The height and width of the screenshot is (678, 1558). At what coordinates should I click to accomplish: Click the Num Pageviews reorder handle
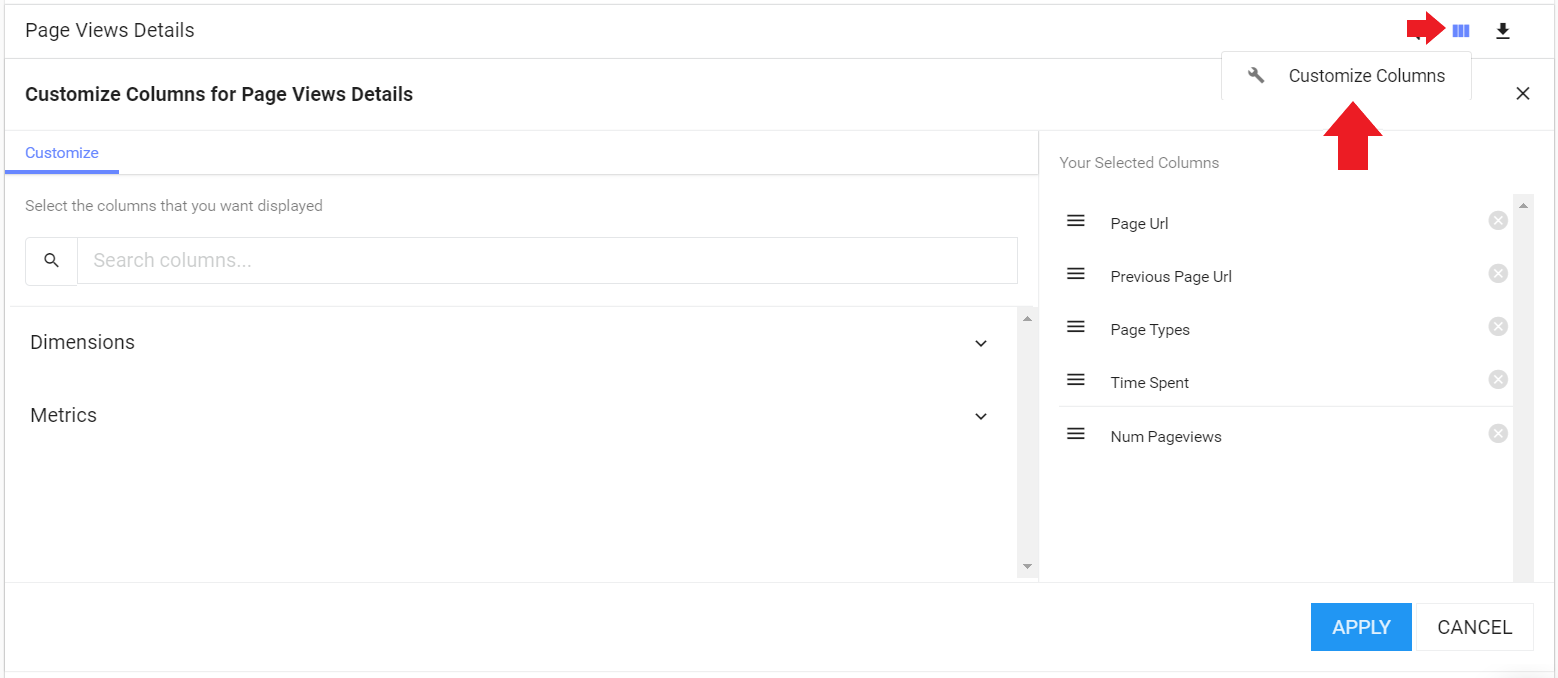(1076, 434)
